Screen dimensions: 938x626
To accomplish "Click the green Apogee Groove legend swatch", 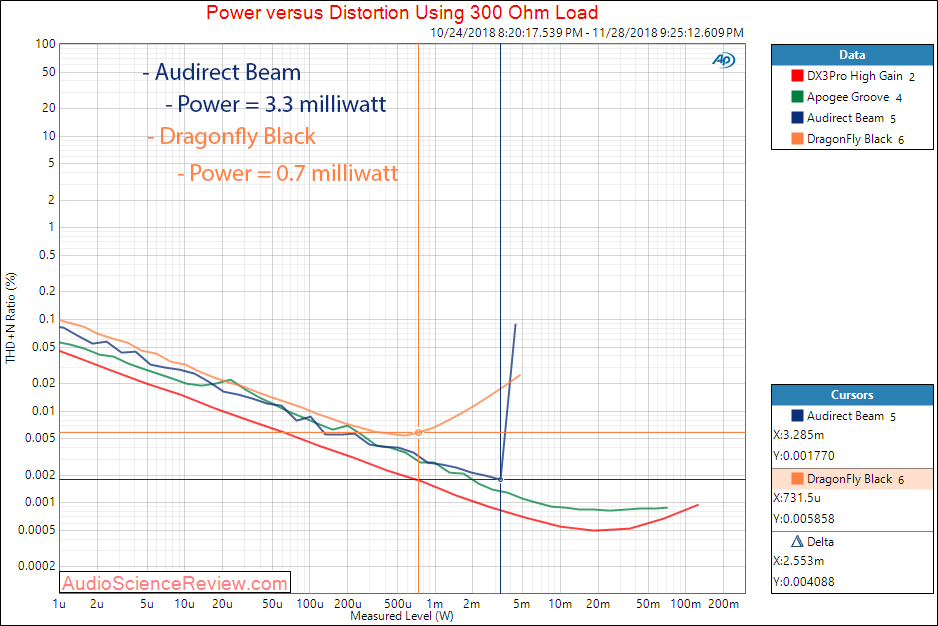I will 797,97.
